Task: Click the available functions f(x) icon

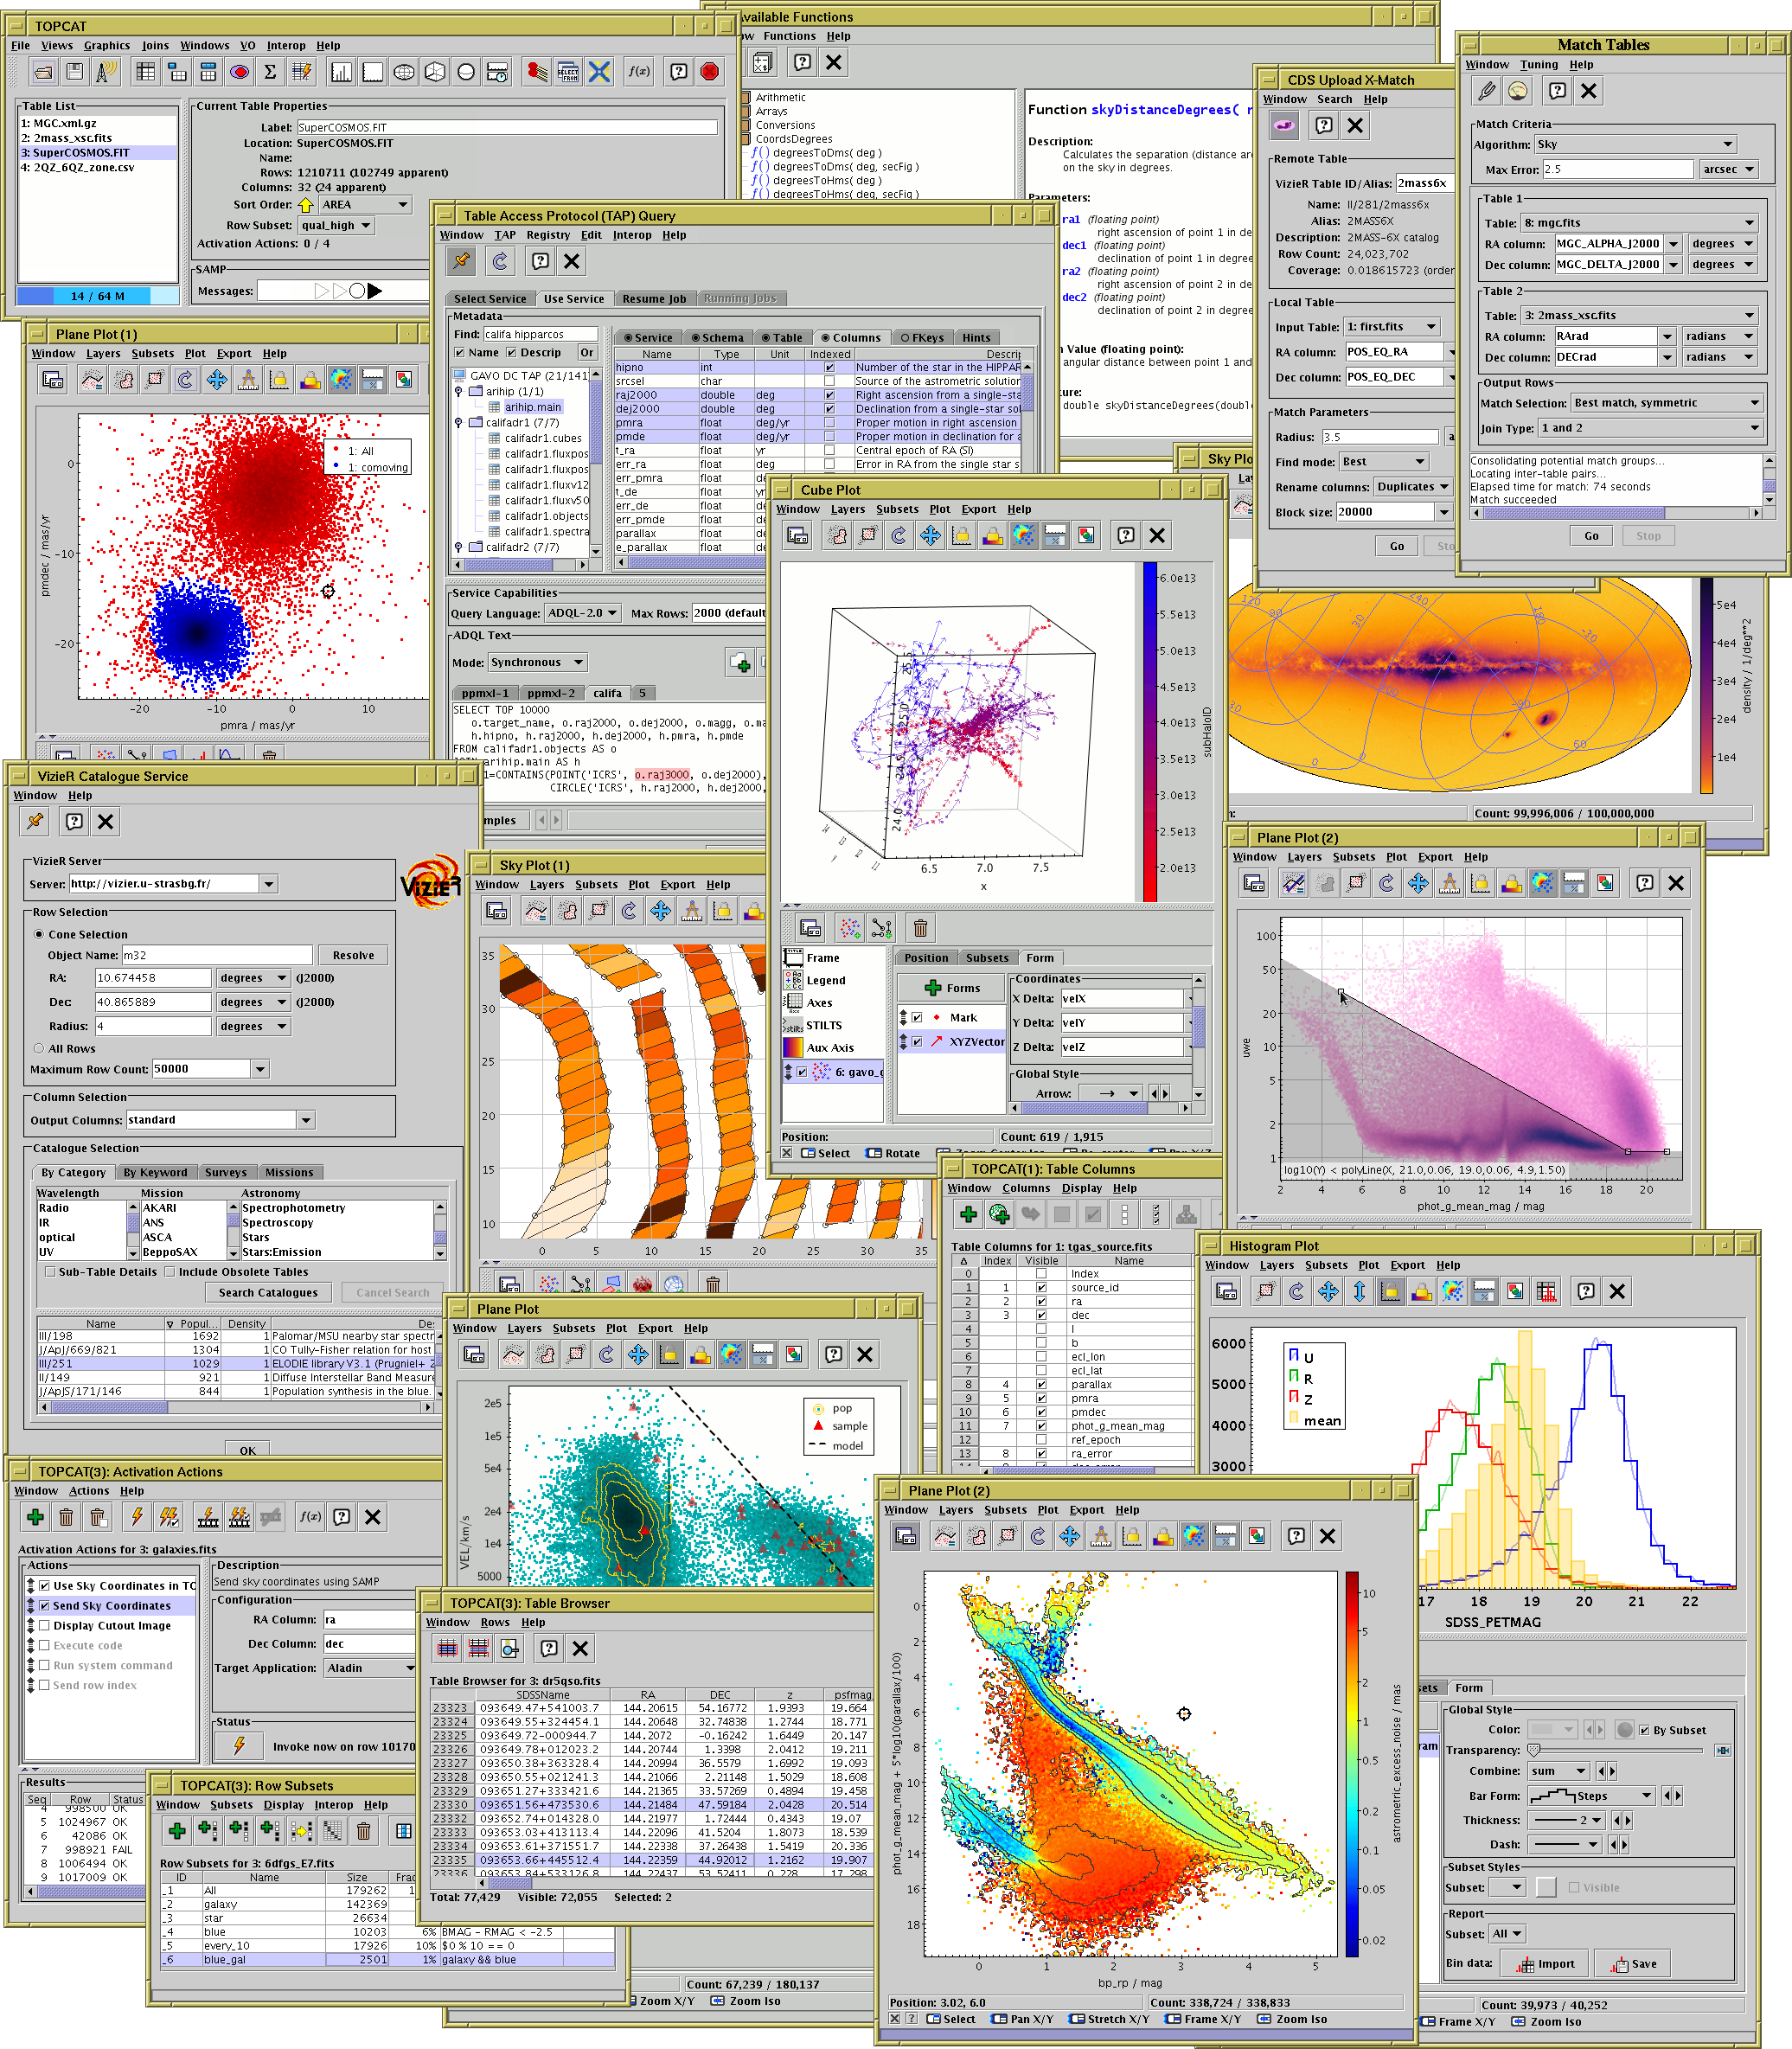Action: pos(638,72)
